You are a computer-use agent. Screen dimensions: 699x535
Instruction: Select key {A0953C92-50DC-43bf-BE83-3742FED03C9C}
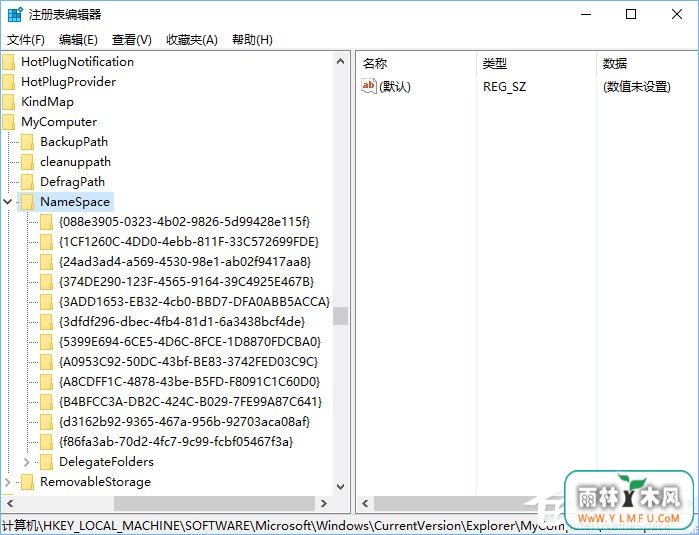[x=189, y=362]
